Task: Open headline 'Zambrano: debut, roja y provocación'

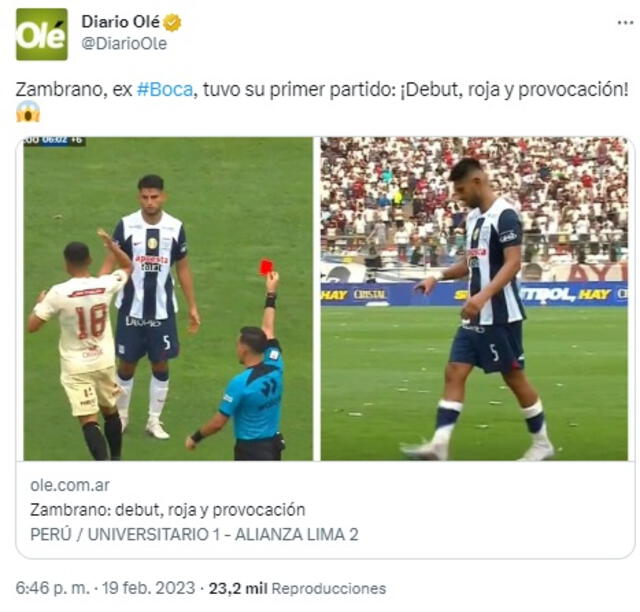Action: (168, 510)
